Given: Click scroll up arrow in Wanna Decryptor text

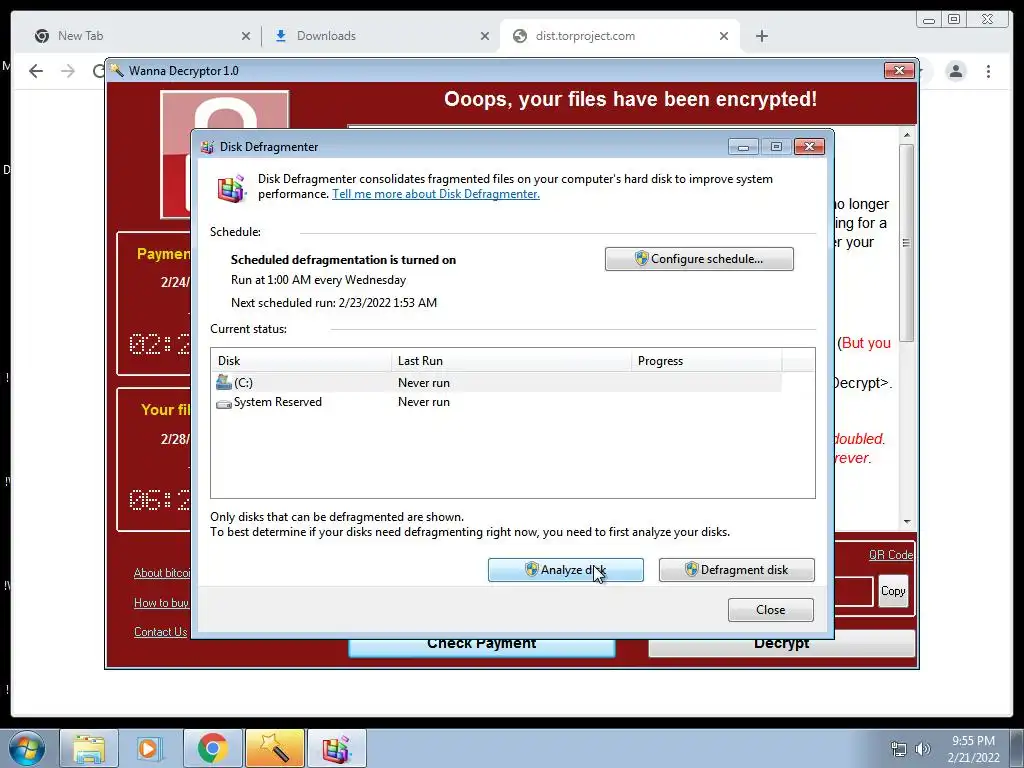Looking at the screenshot, I should tap(906, 135).
